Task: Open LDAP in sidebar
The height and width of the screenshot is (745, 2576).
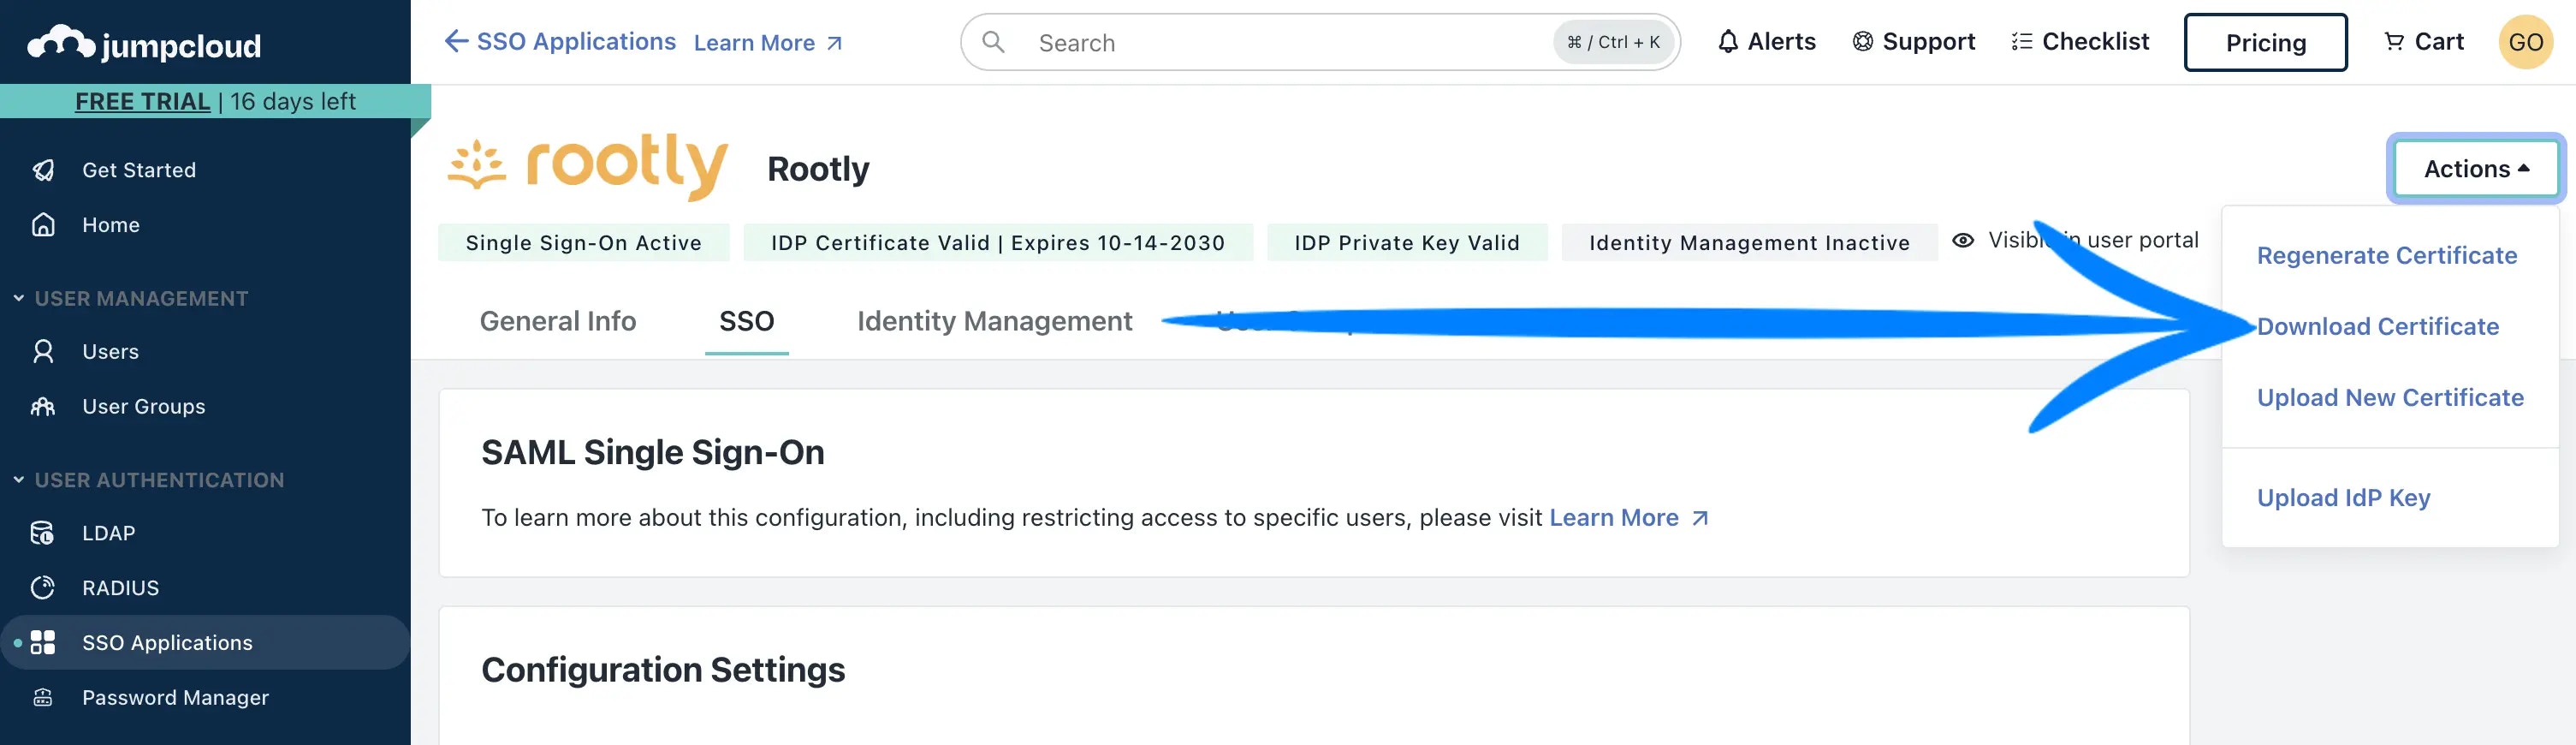Action: [108, 533]
